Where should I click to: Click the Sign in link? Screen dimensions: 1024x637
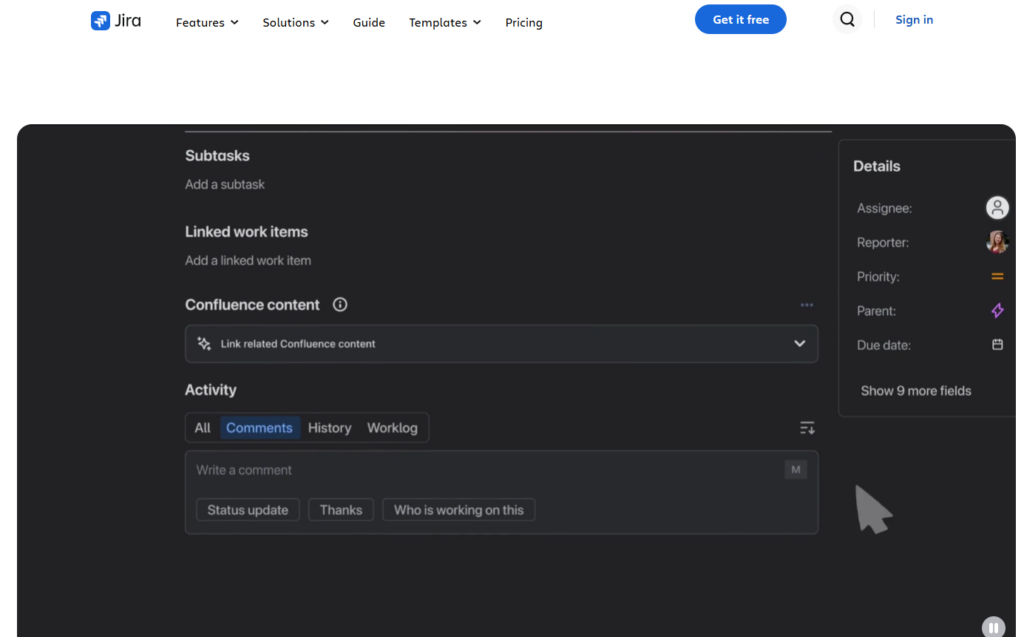914,20
